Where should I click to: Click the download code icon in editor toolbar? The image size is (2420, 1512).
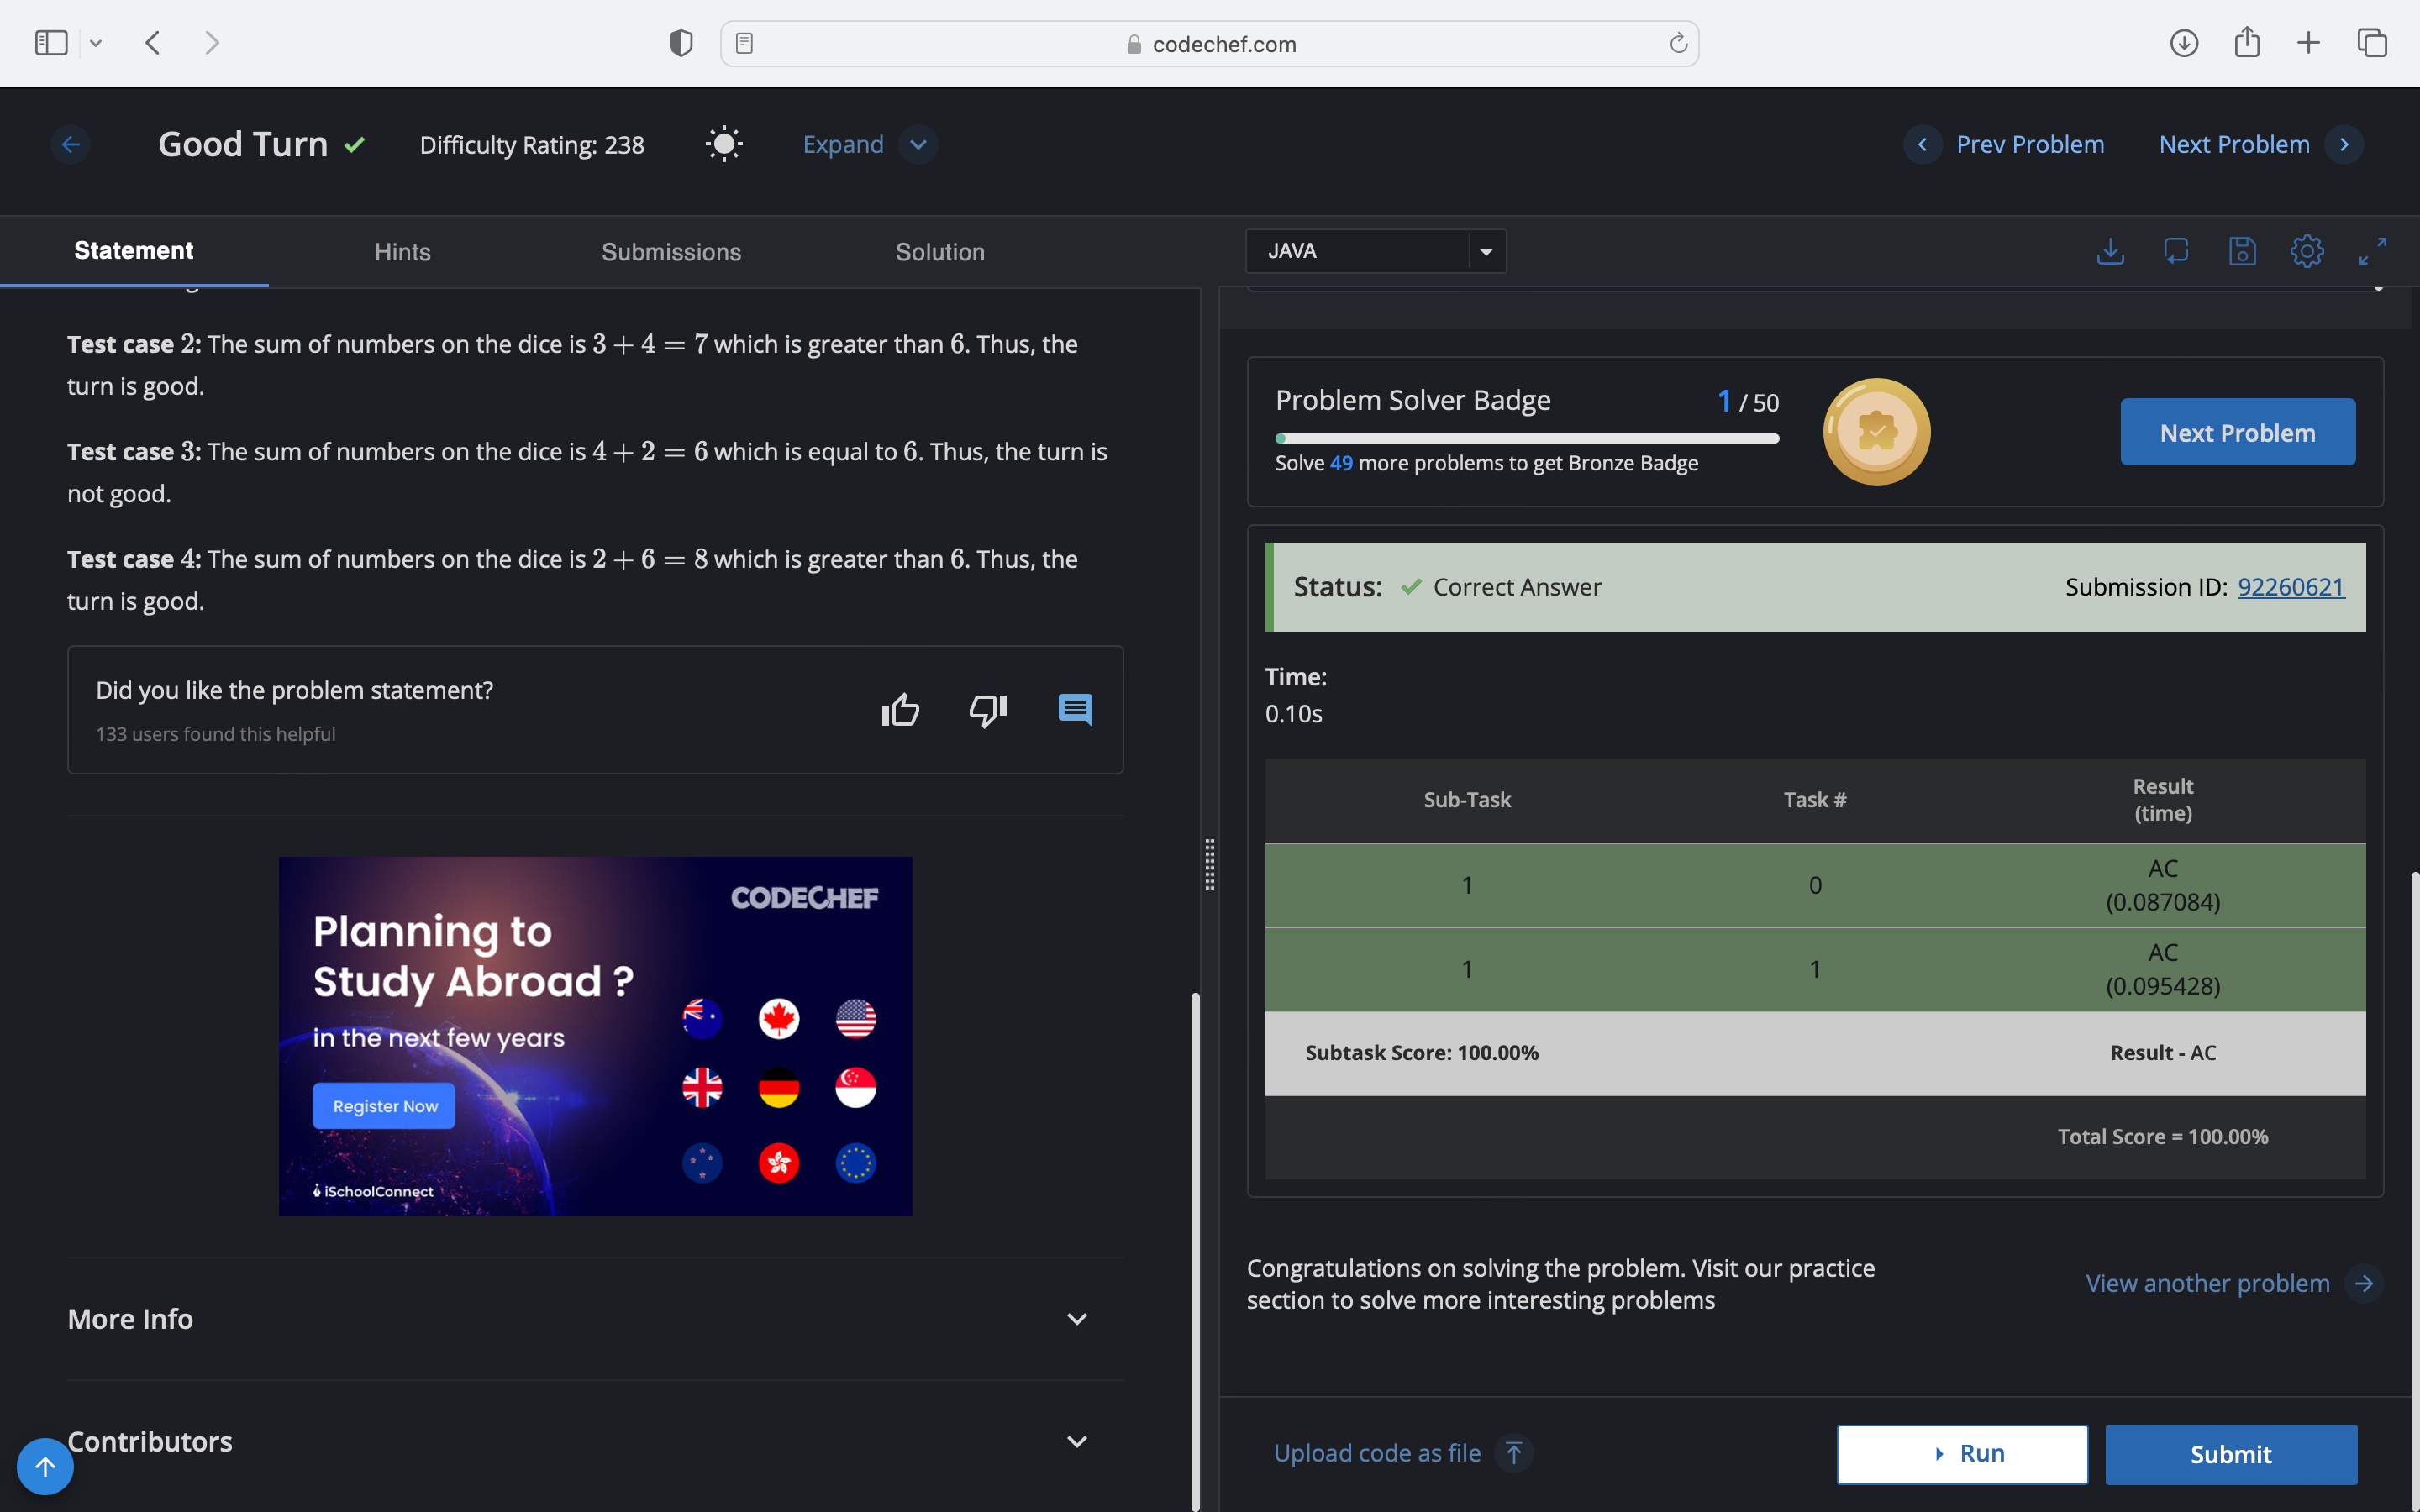2110,251
